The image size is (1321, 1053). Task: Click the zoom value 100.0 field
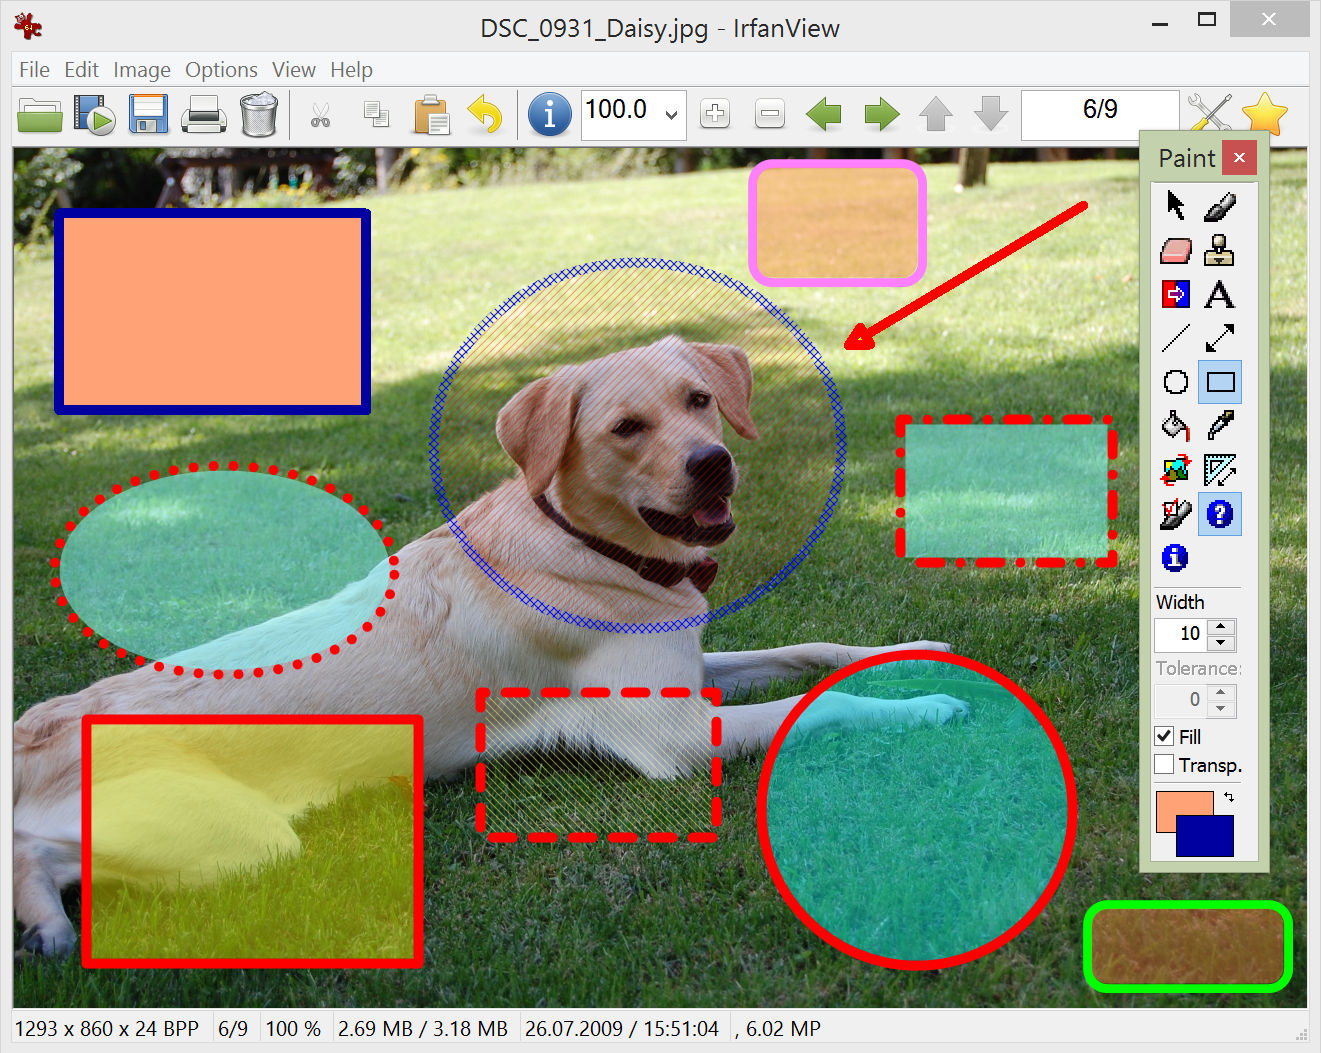(620, 114)
